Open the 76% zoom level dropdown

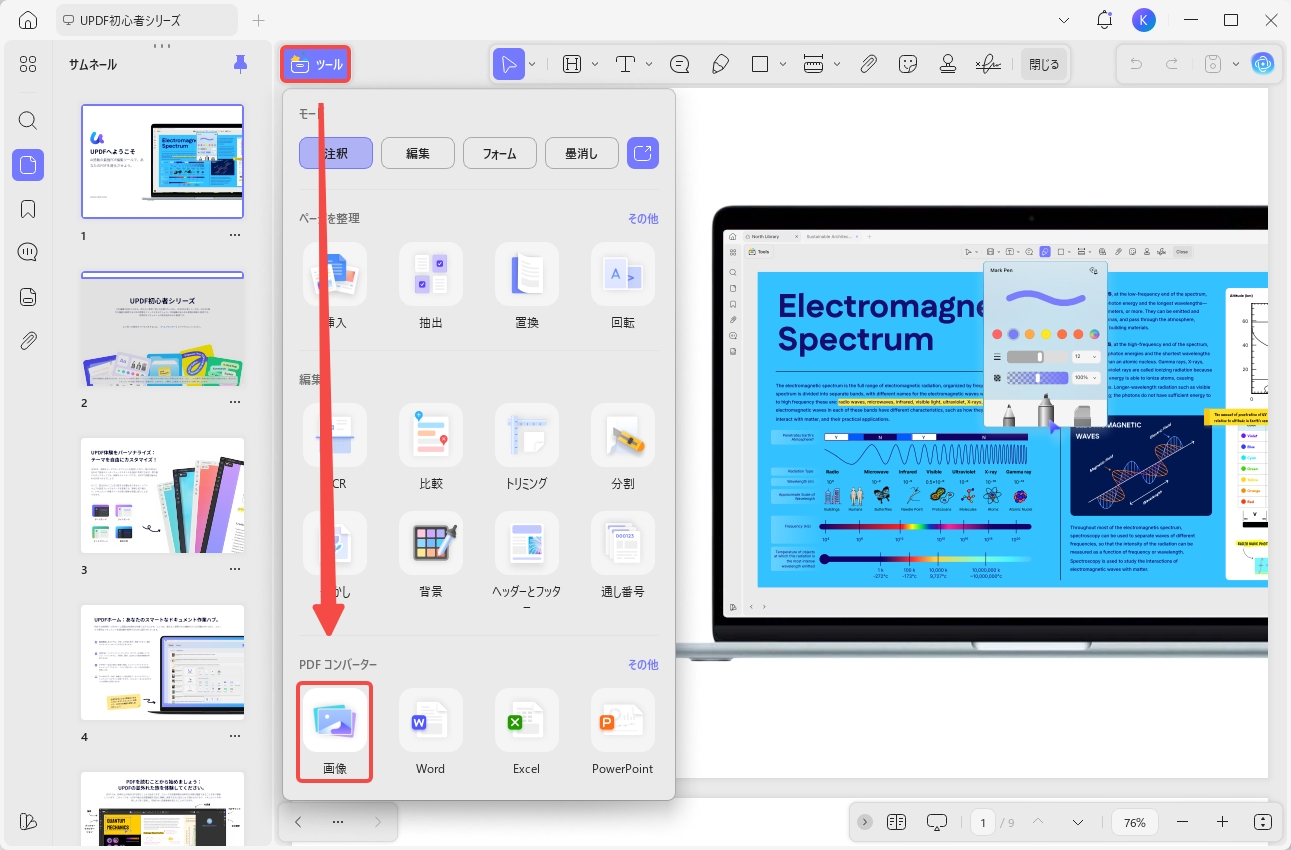click(1135, 822)
